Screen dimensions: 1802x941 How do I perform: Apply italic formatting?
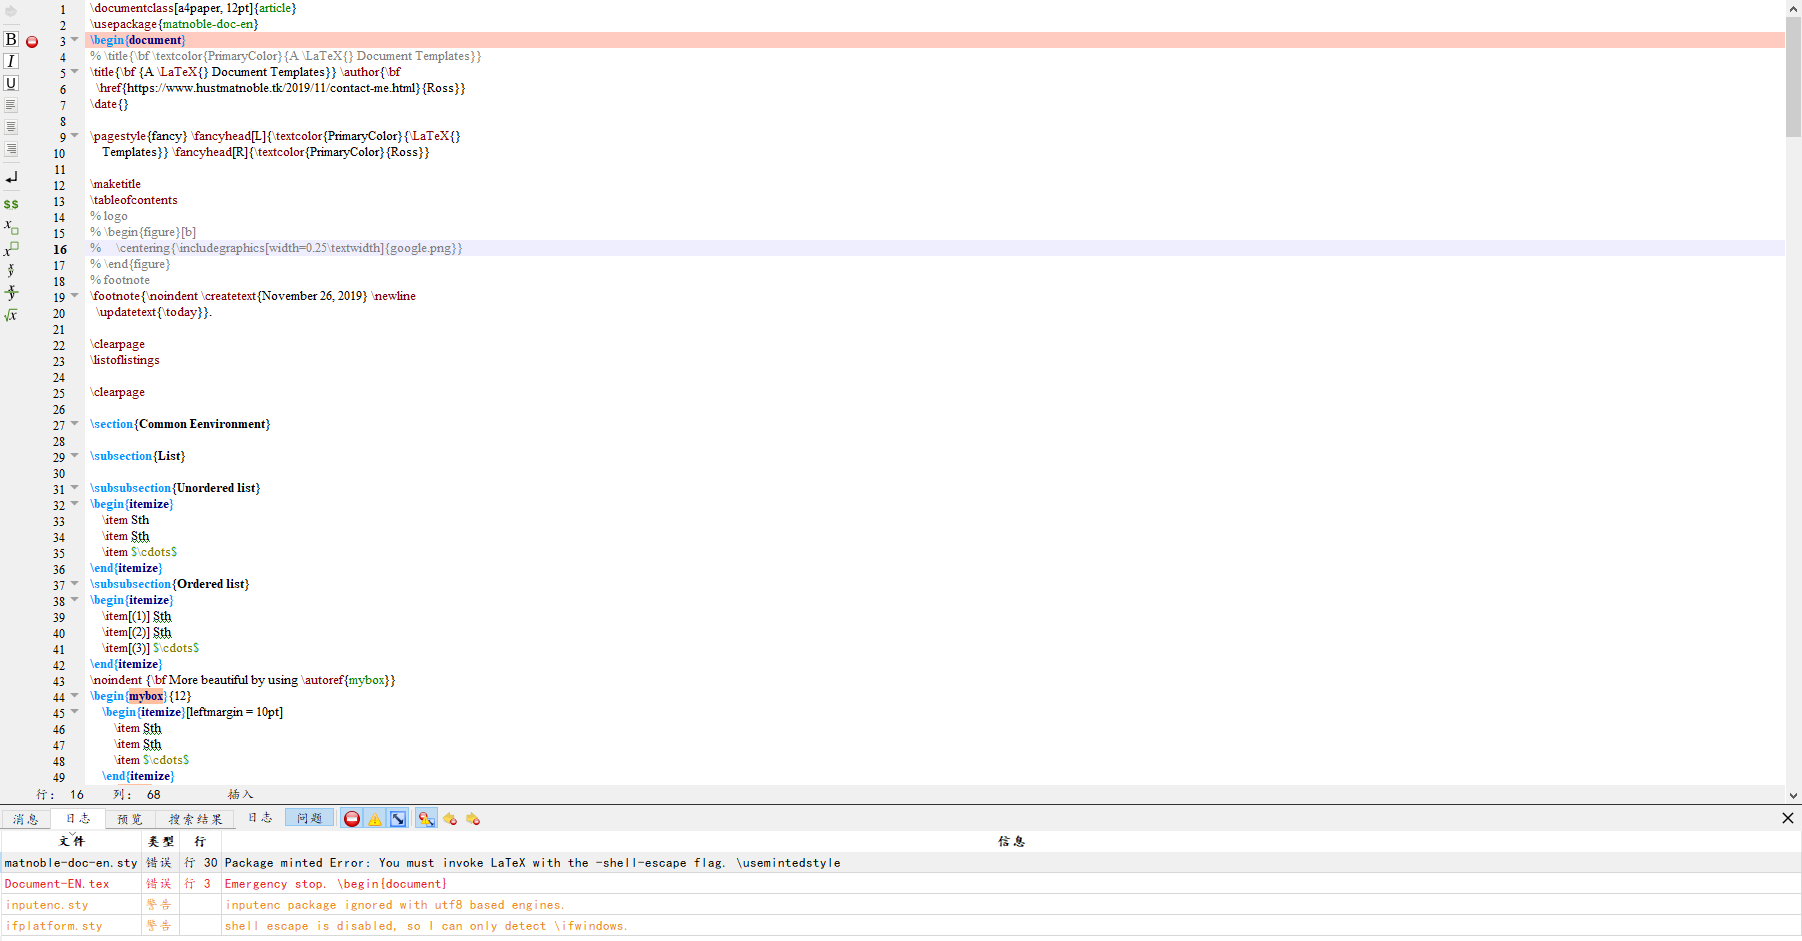pyautogui.click(x=10, y=60)
